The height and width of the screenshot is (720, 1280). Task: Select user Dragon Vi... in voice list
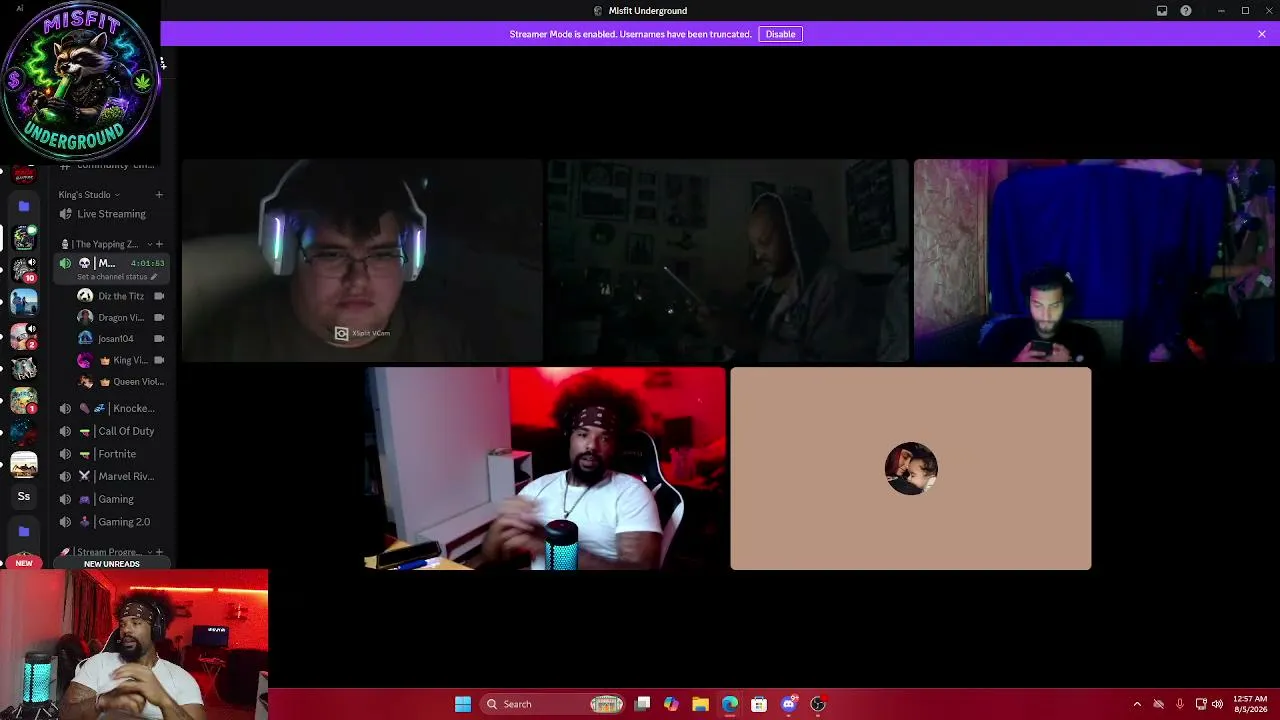pos(120,318)
